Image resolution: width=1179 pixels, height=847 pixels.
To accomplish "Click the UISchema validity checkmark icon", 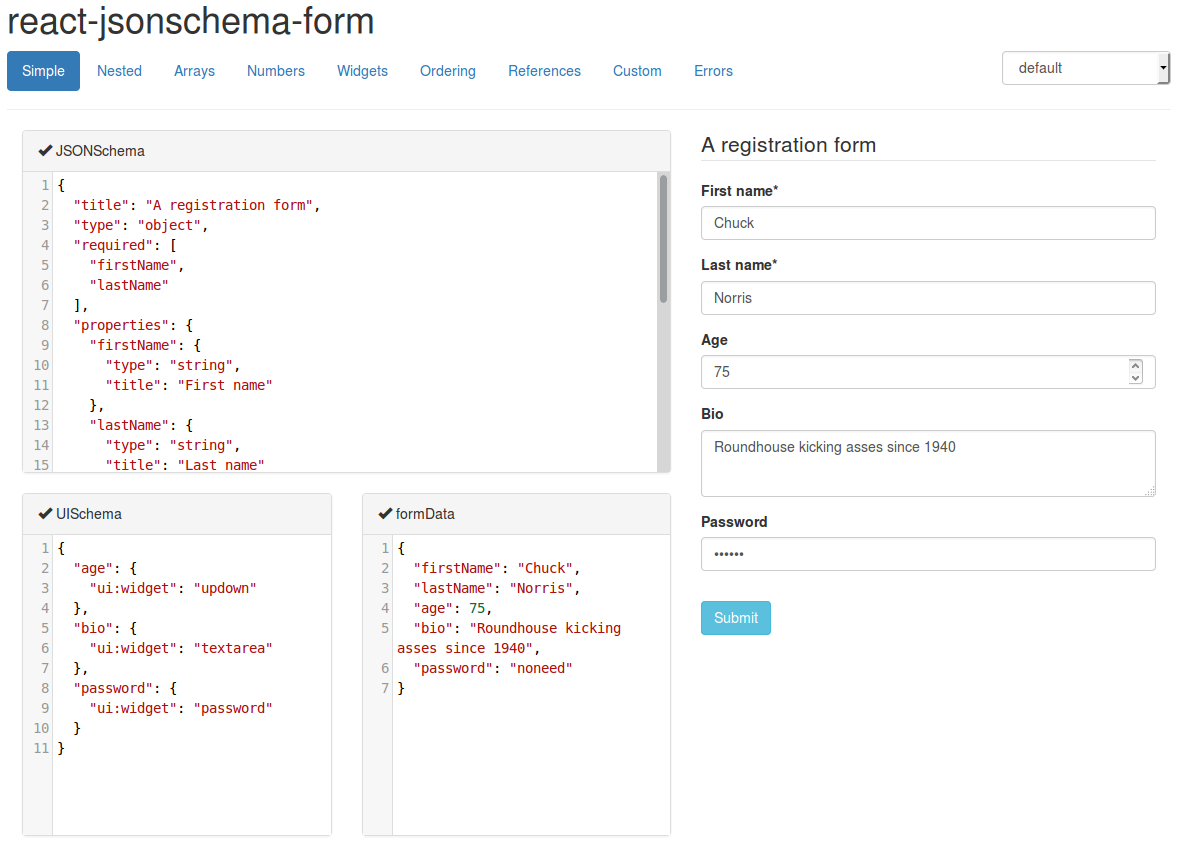I will click(x=45, y=514).
